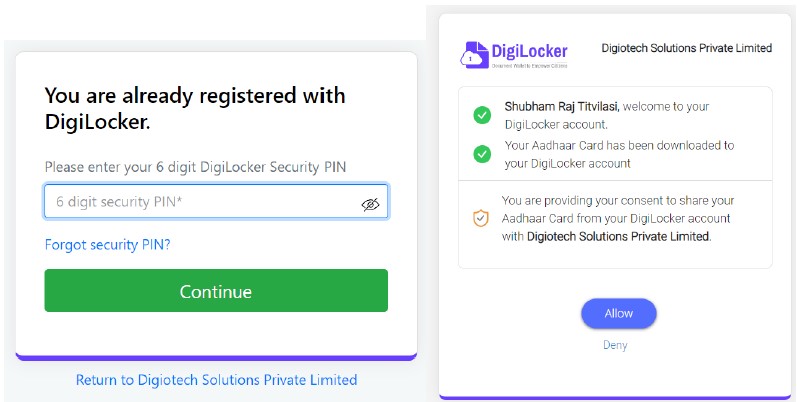Screen dimensions: 797x402
Task: Focus the 6 digit security PIN field
Action: [216, 202]
